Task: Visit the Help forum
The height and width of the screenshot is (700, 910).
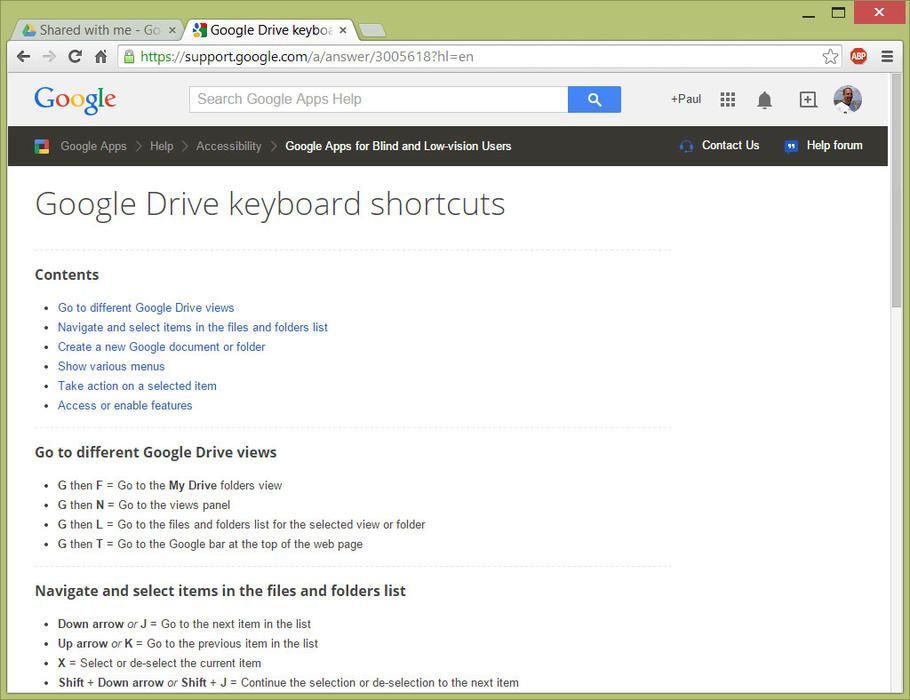Action: click(832, 145)
